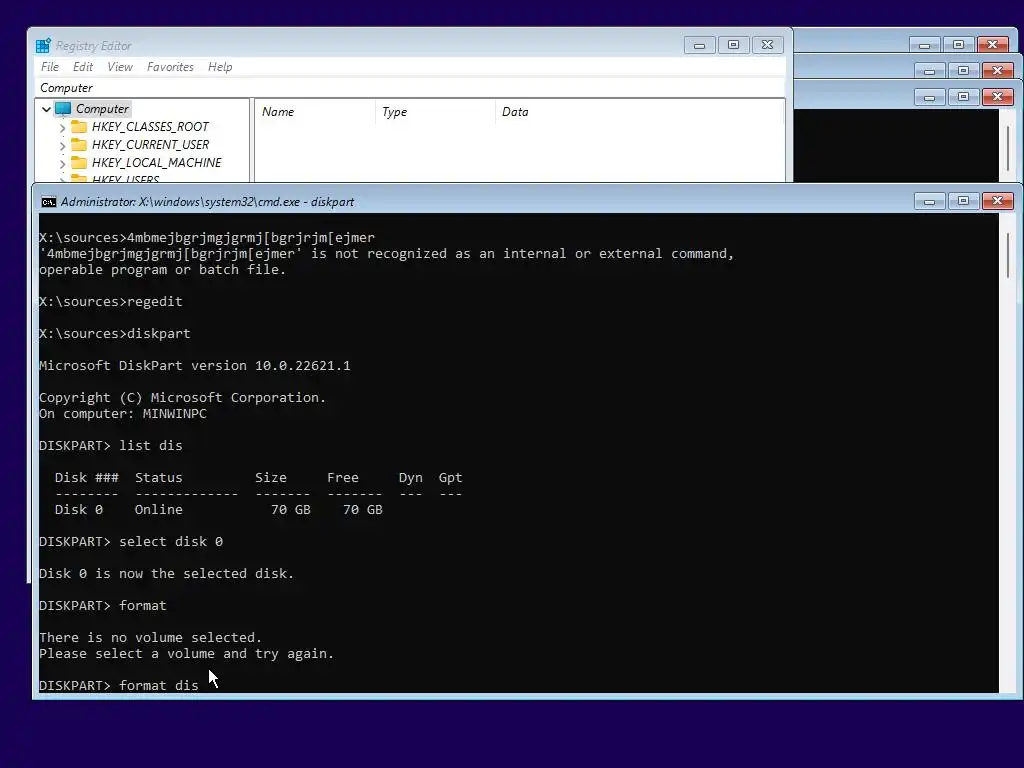The width and height of the screenshot is (1024, 768).
Task: Click the HKEY_LOCAL_MACHINE folder icon
Action: click(78, 162)
